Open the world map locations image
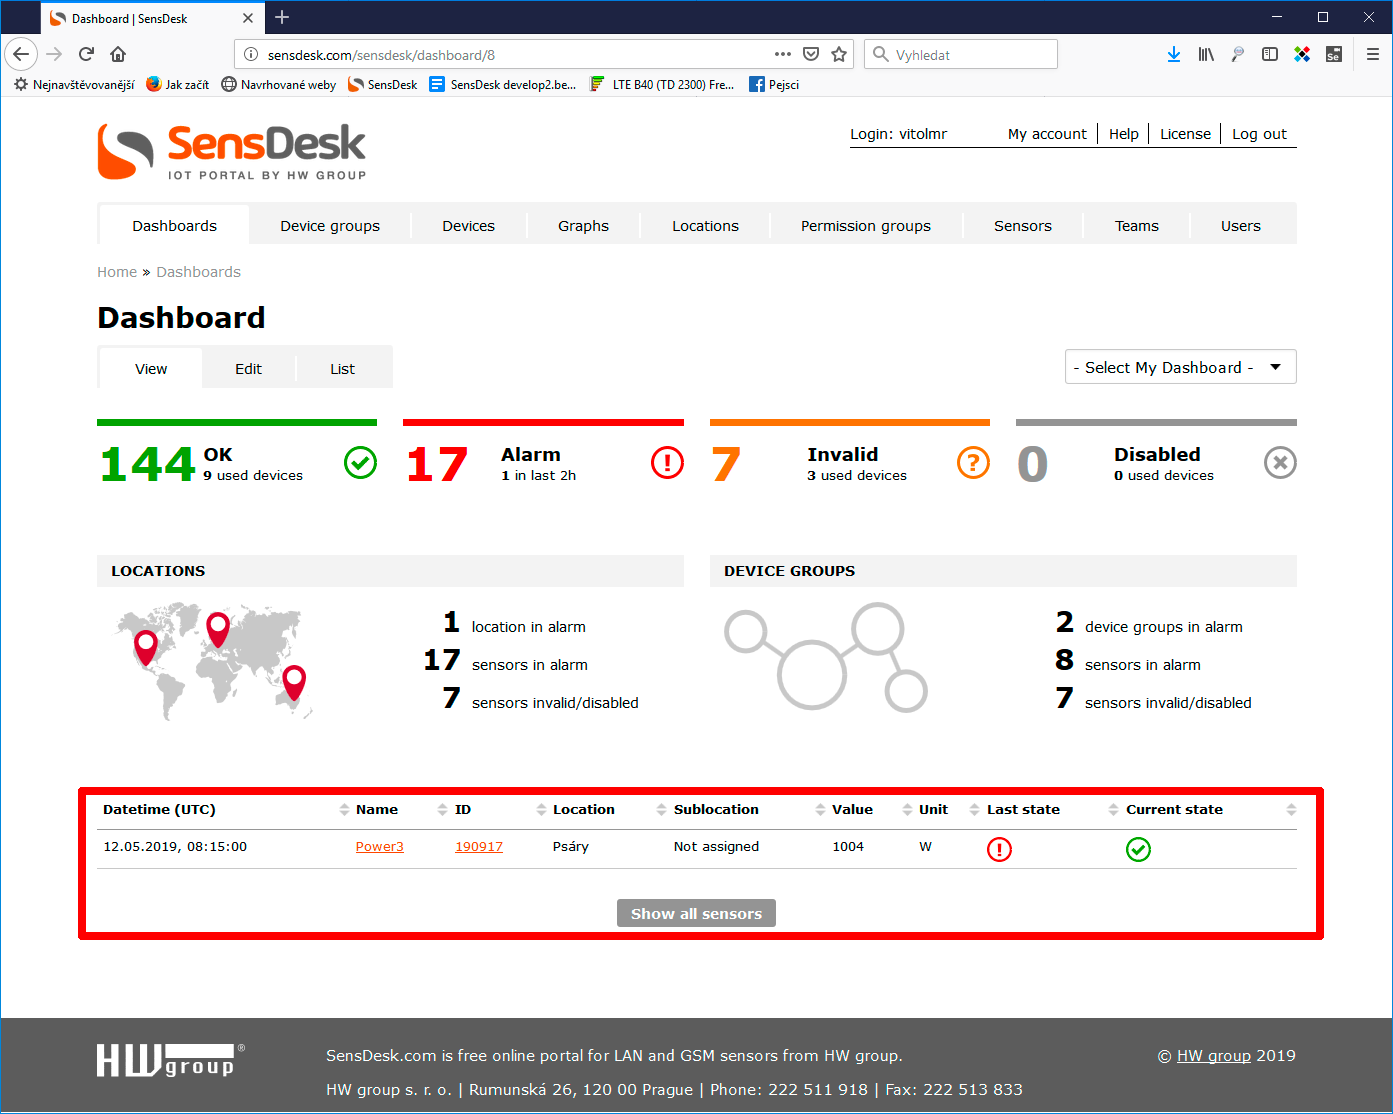 click(x=214, y=661)
